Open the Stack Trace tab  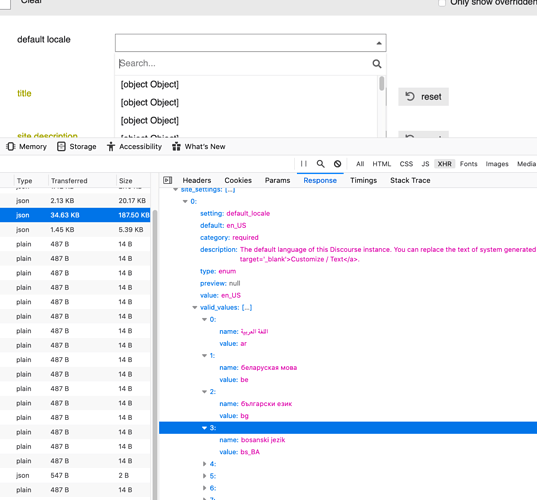[x=410, y=180]
